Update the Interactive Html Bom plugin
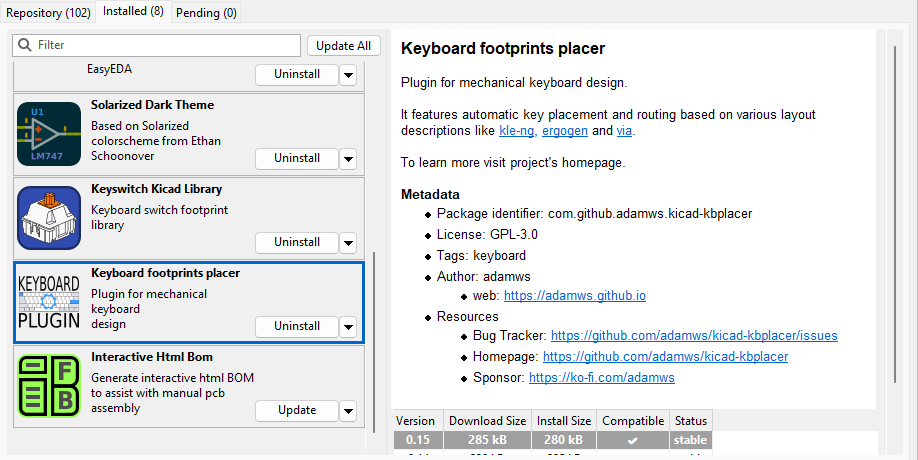Image resolution: width=918 pixels, height=460 pixels. click(x=297, y=410)
